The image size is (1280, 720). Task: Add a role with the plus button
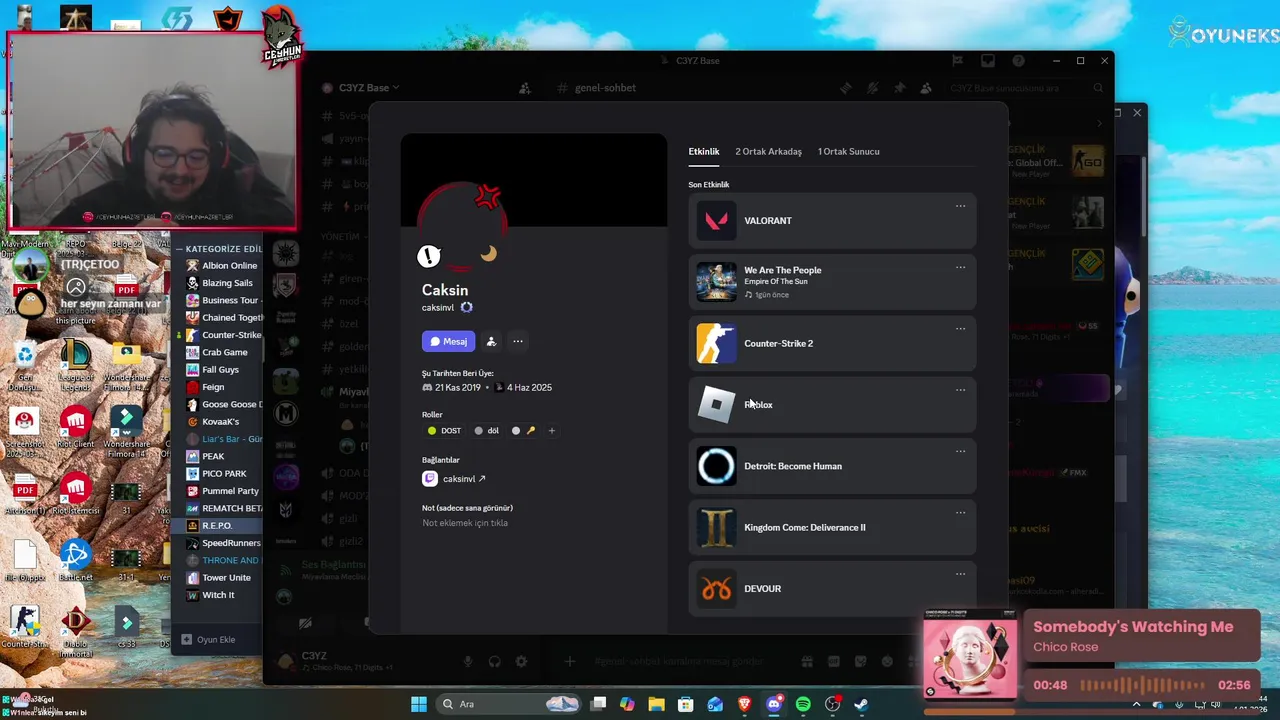(551, 431)
